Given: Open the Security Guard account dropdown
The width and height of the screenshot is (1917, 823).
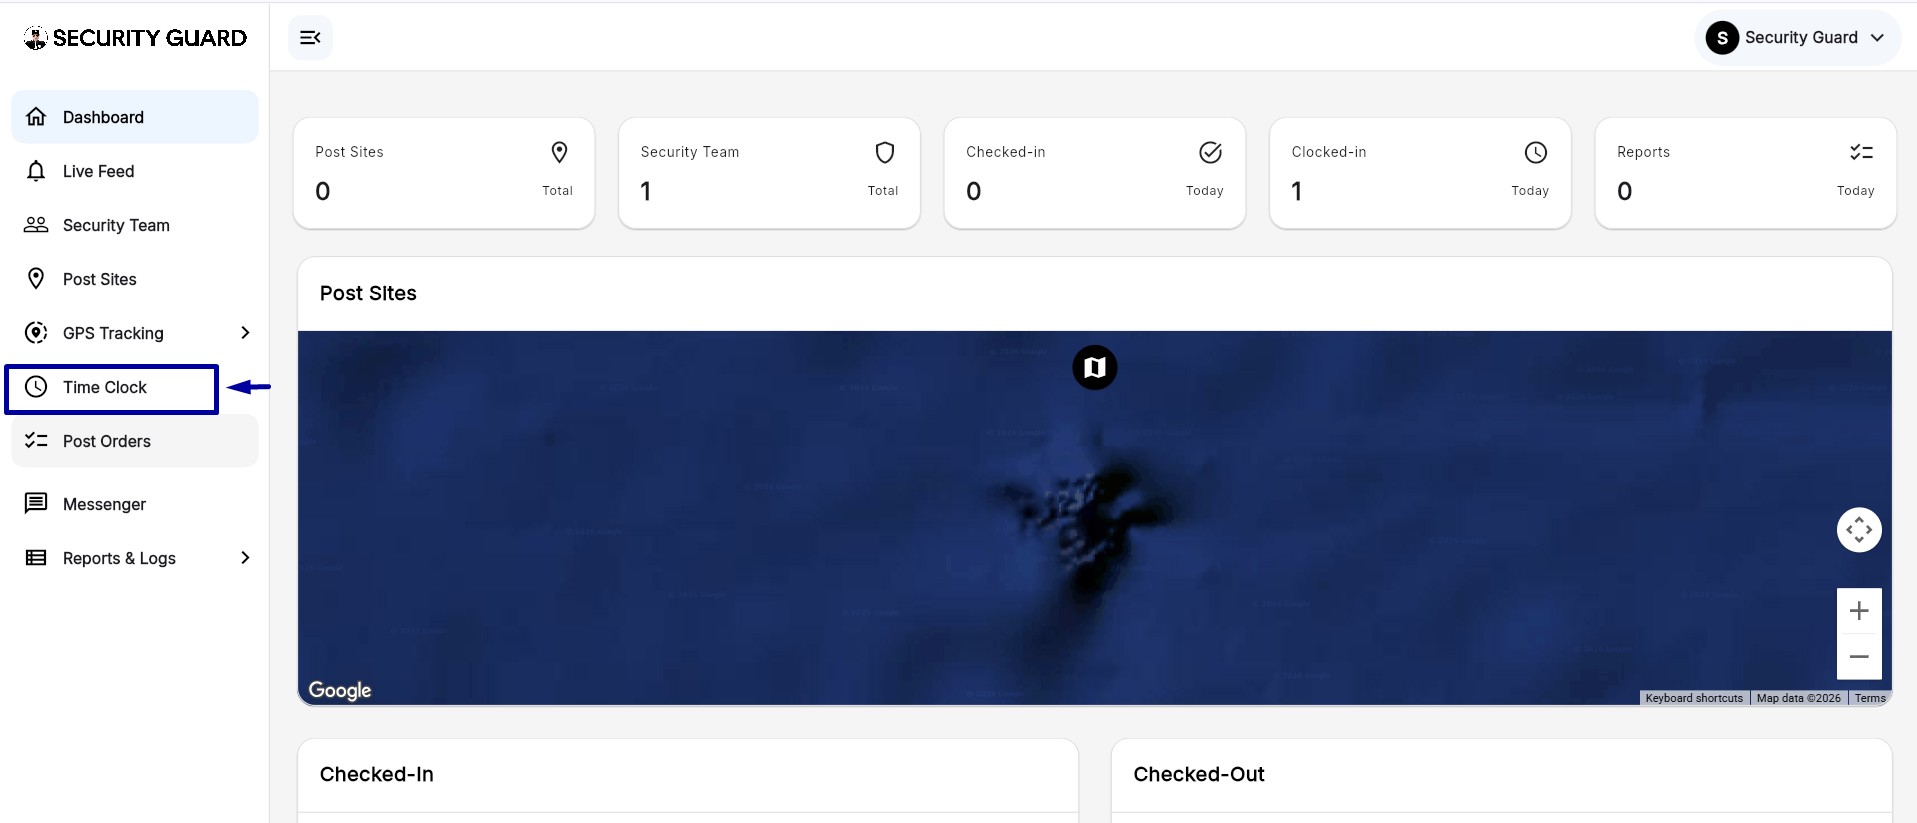Looking at the screenshot, I should click(1797, 38).
